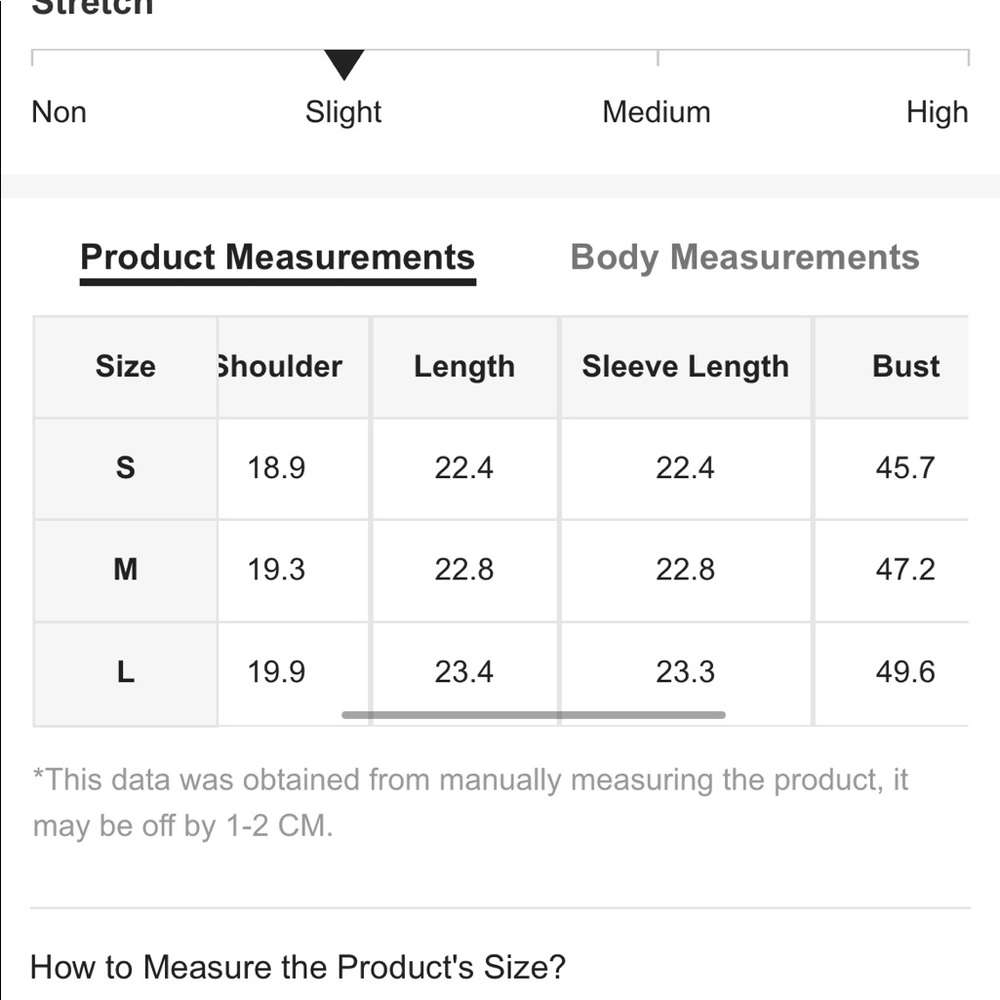
Task: Click the 19.9 shoulder value for L
Action: tap(276, 672)
